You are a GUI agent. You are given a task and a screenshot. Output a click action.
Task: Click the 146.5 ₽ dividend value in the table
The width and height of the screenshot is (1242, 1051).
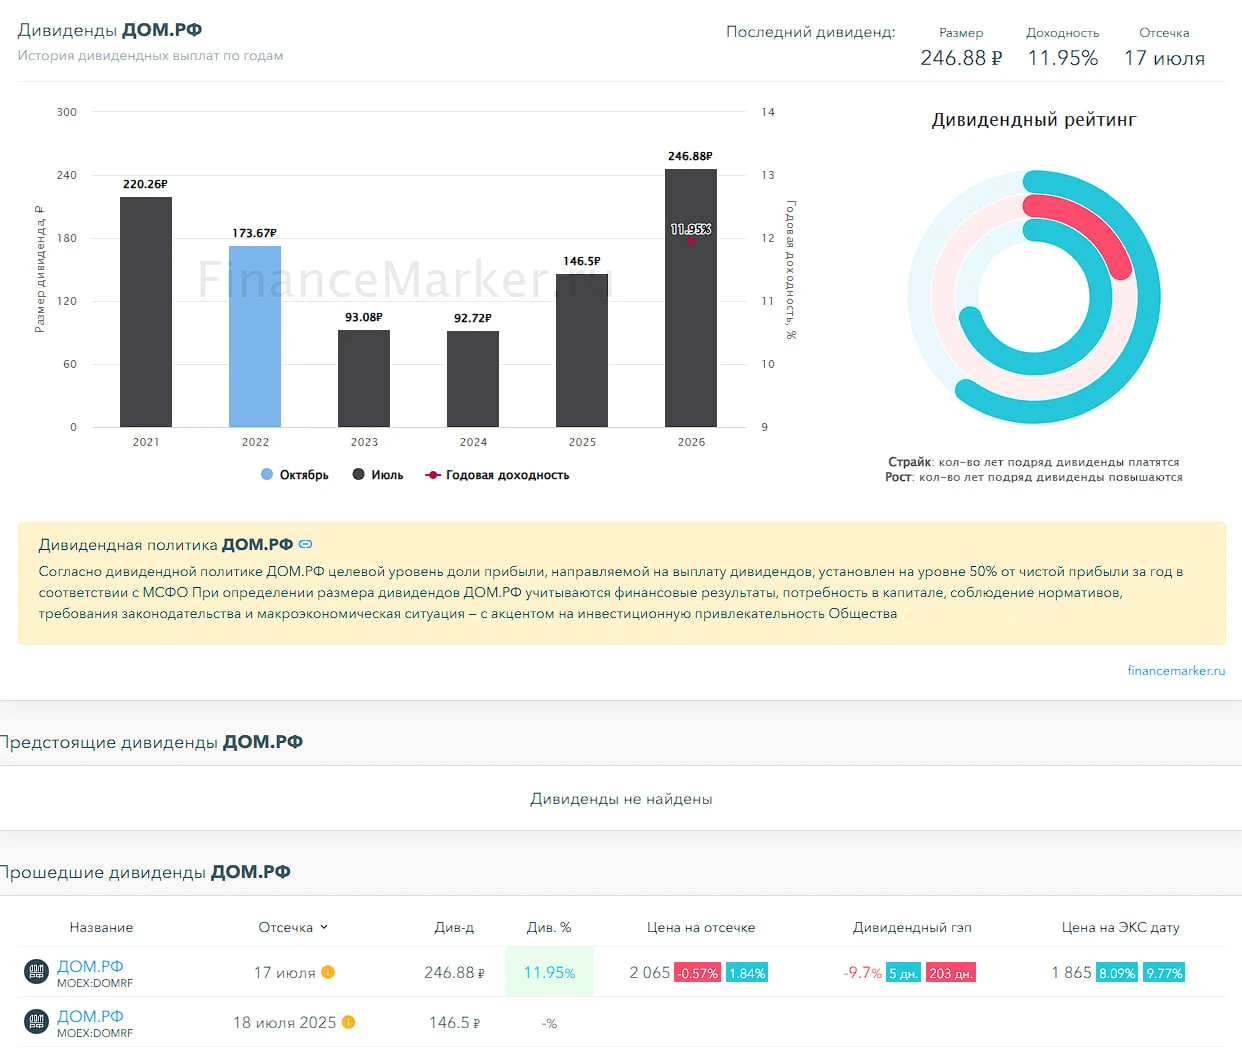pyautogui.click(x=454, y=1022)
